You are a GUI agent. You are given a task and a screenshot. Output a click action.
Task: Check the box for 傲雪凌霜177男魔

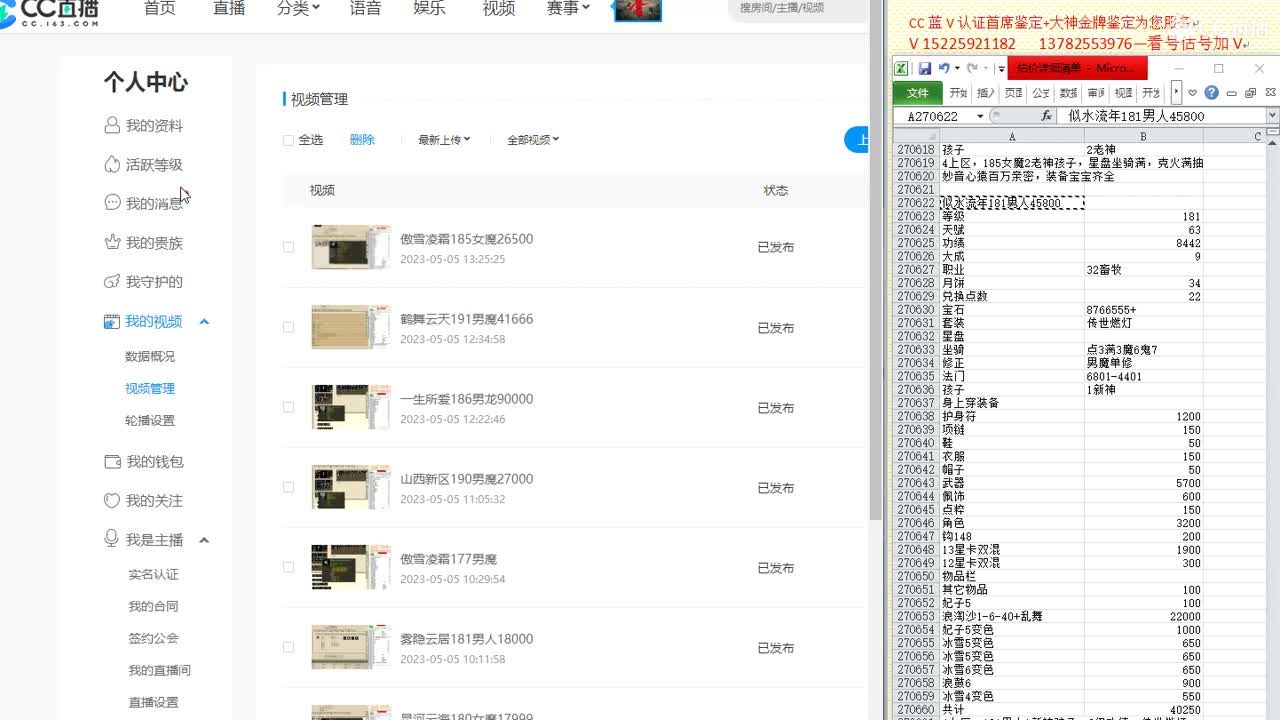coord(288,567)
